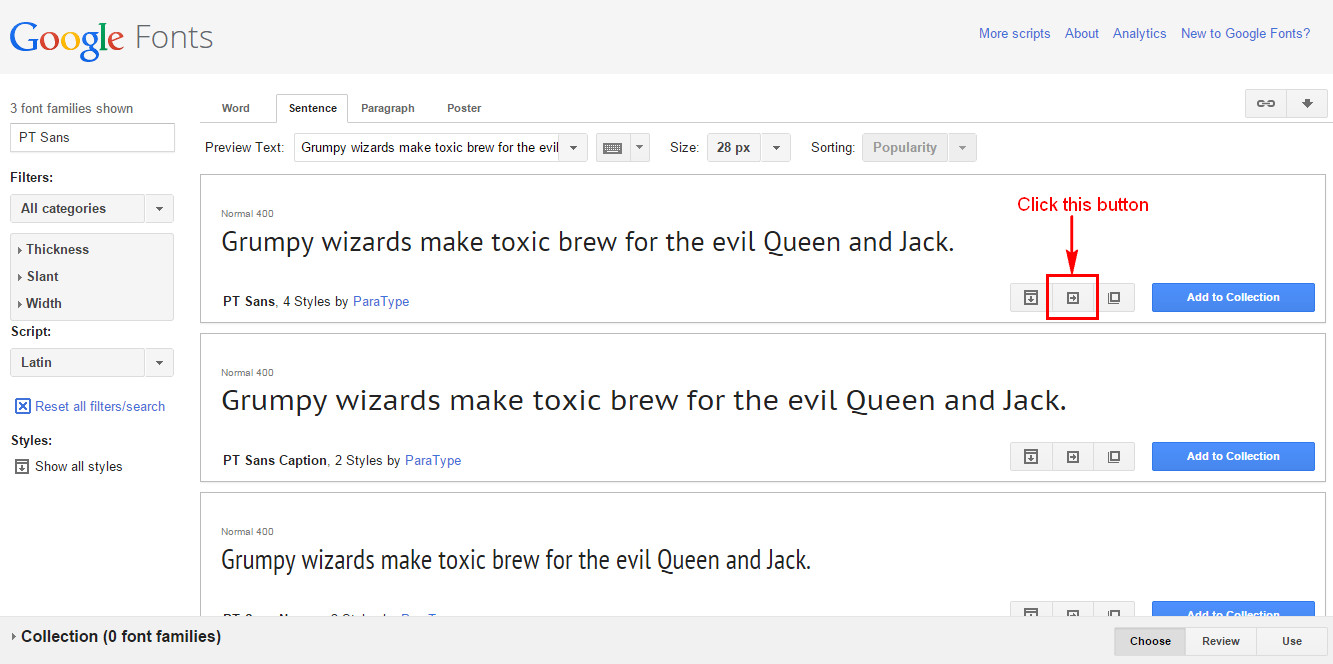The image size is (1333, 664).
Task: Click the Preview Text input field
Action: point(427,148)
